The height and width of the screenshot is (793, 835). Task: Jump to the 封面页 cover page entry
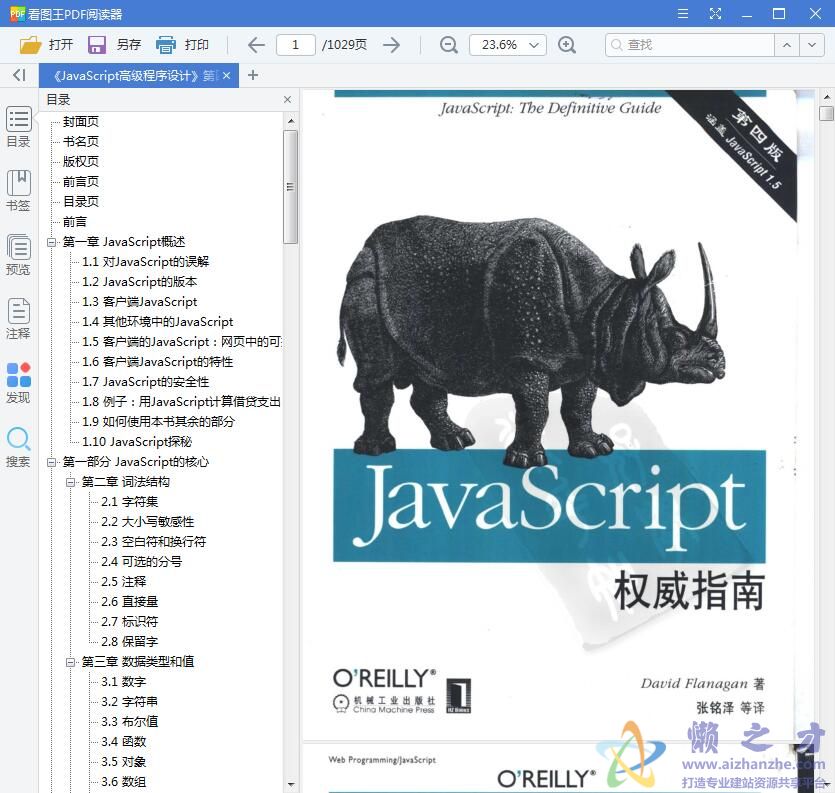80,121
